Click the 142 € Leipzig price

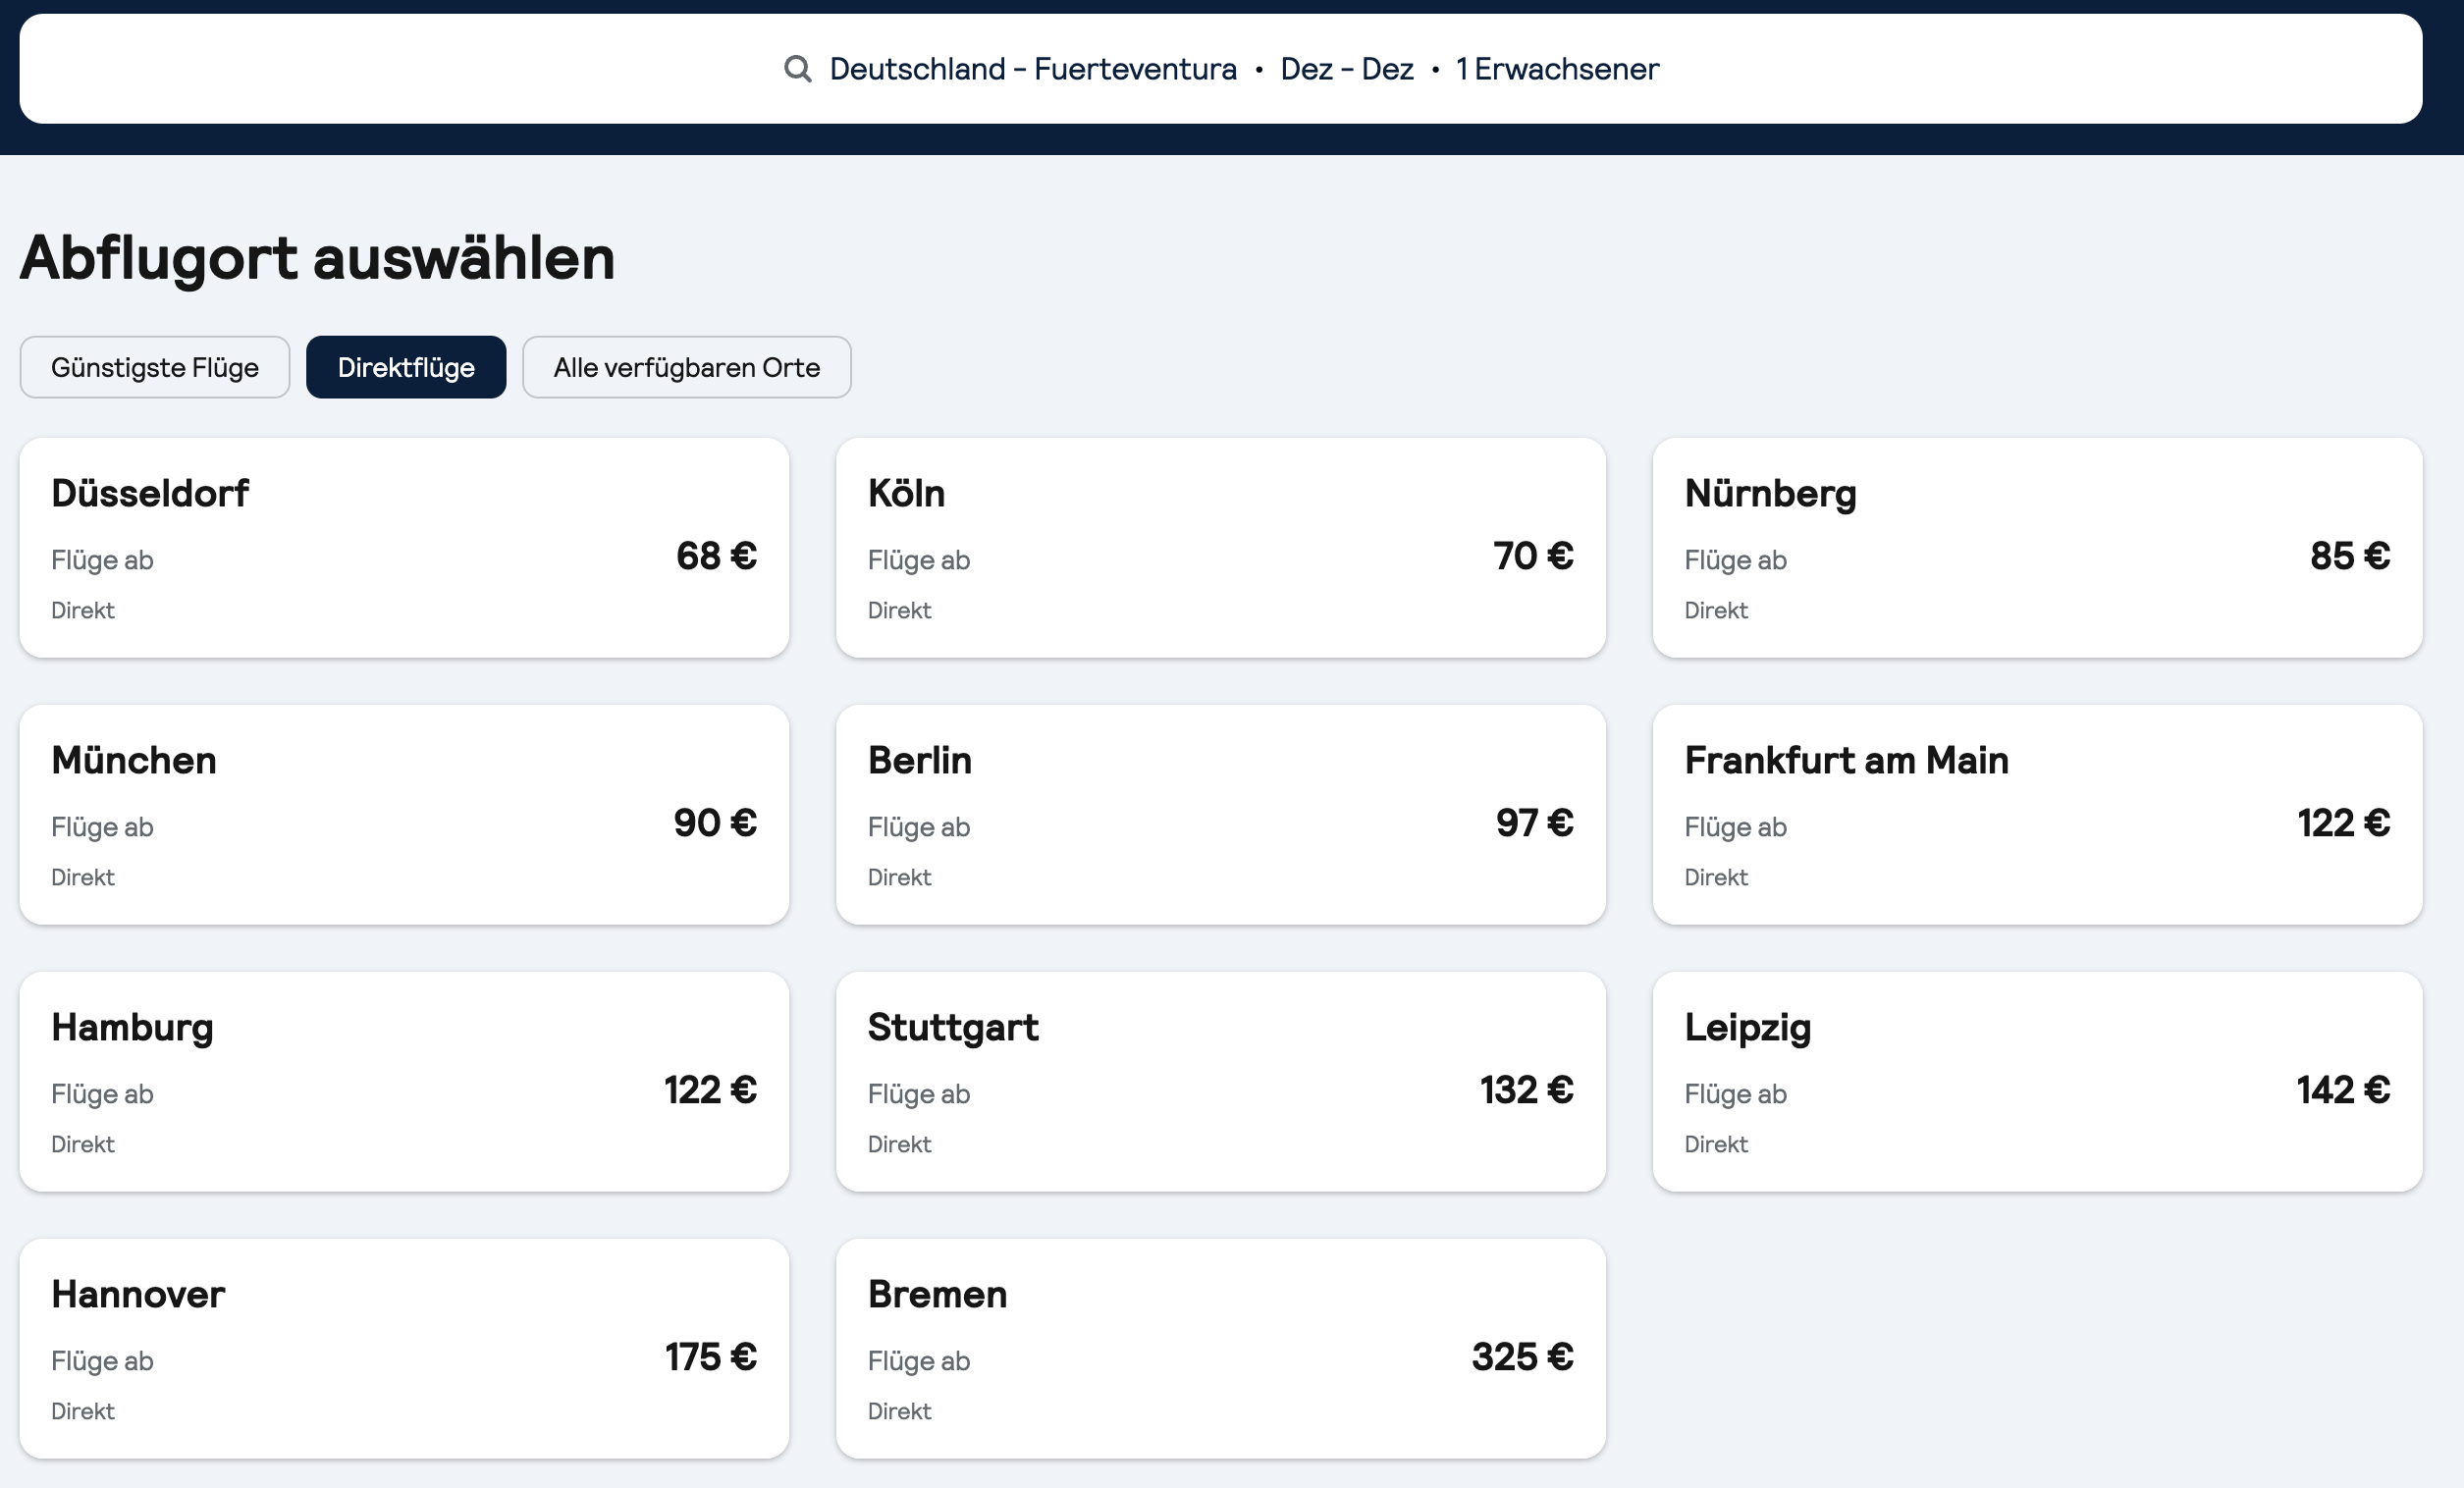(2342, 1090)
